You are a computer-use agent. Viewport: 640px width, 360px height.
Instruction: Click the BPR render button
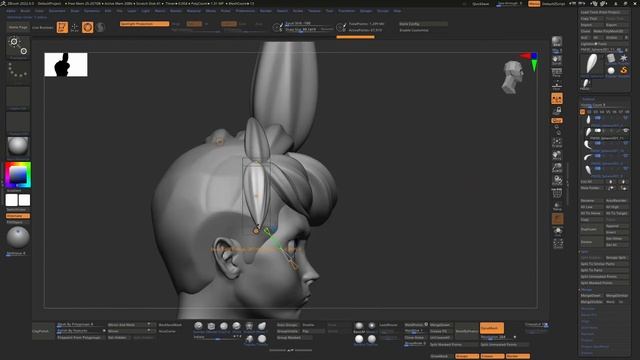coord(557,41)
